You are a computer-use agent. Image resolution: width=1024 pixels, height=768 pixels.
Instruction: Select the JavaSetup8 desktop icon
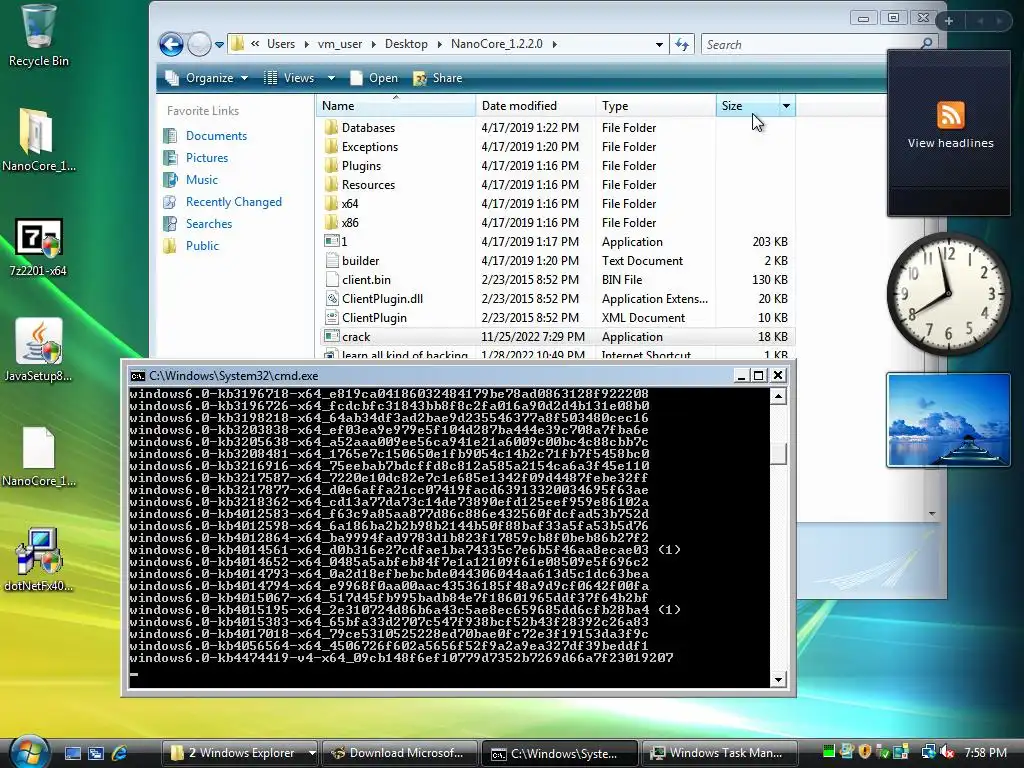[x=38, y=350]
